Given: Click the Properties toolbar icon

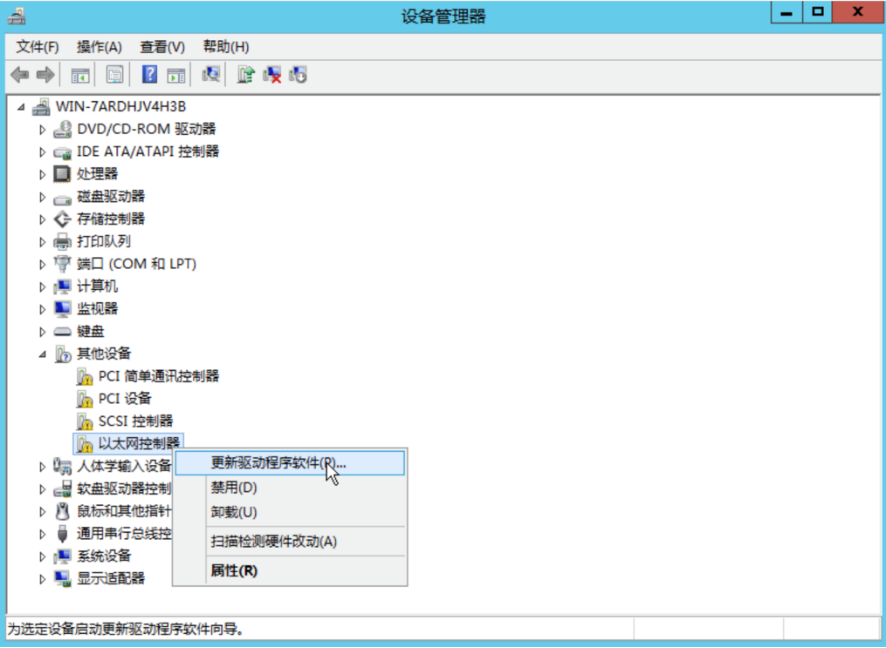Looking at the screenshot, I should [115, 75].
